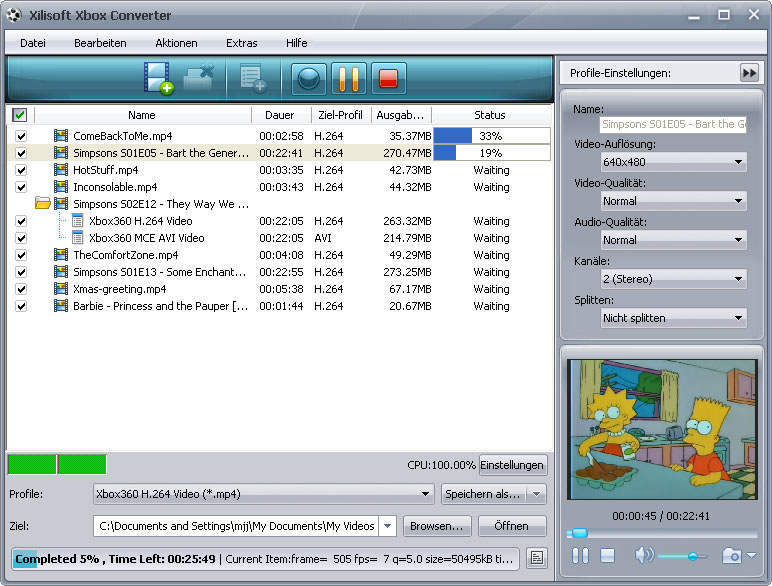This screenshot has width=772, height=586.
Task: Open the Hilfe menu
Action: (x=296, y=43)
